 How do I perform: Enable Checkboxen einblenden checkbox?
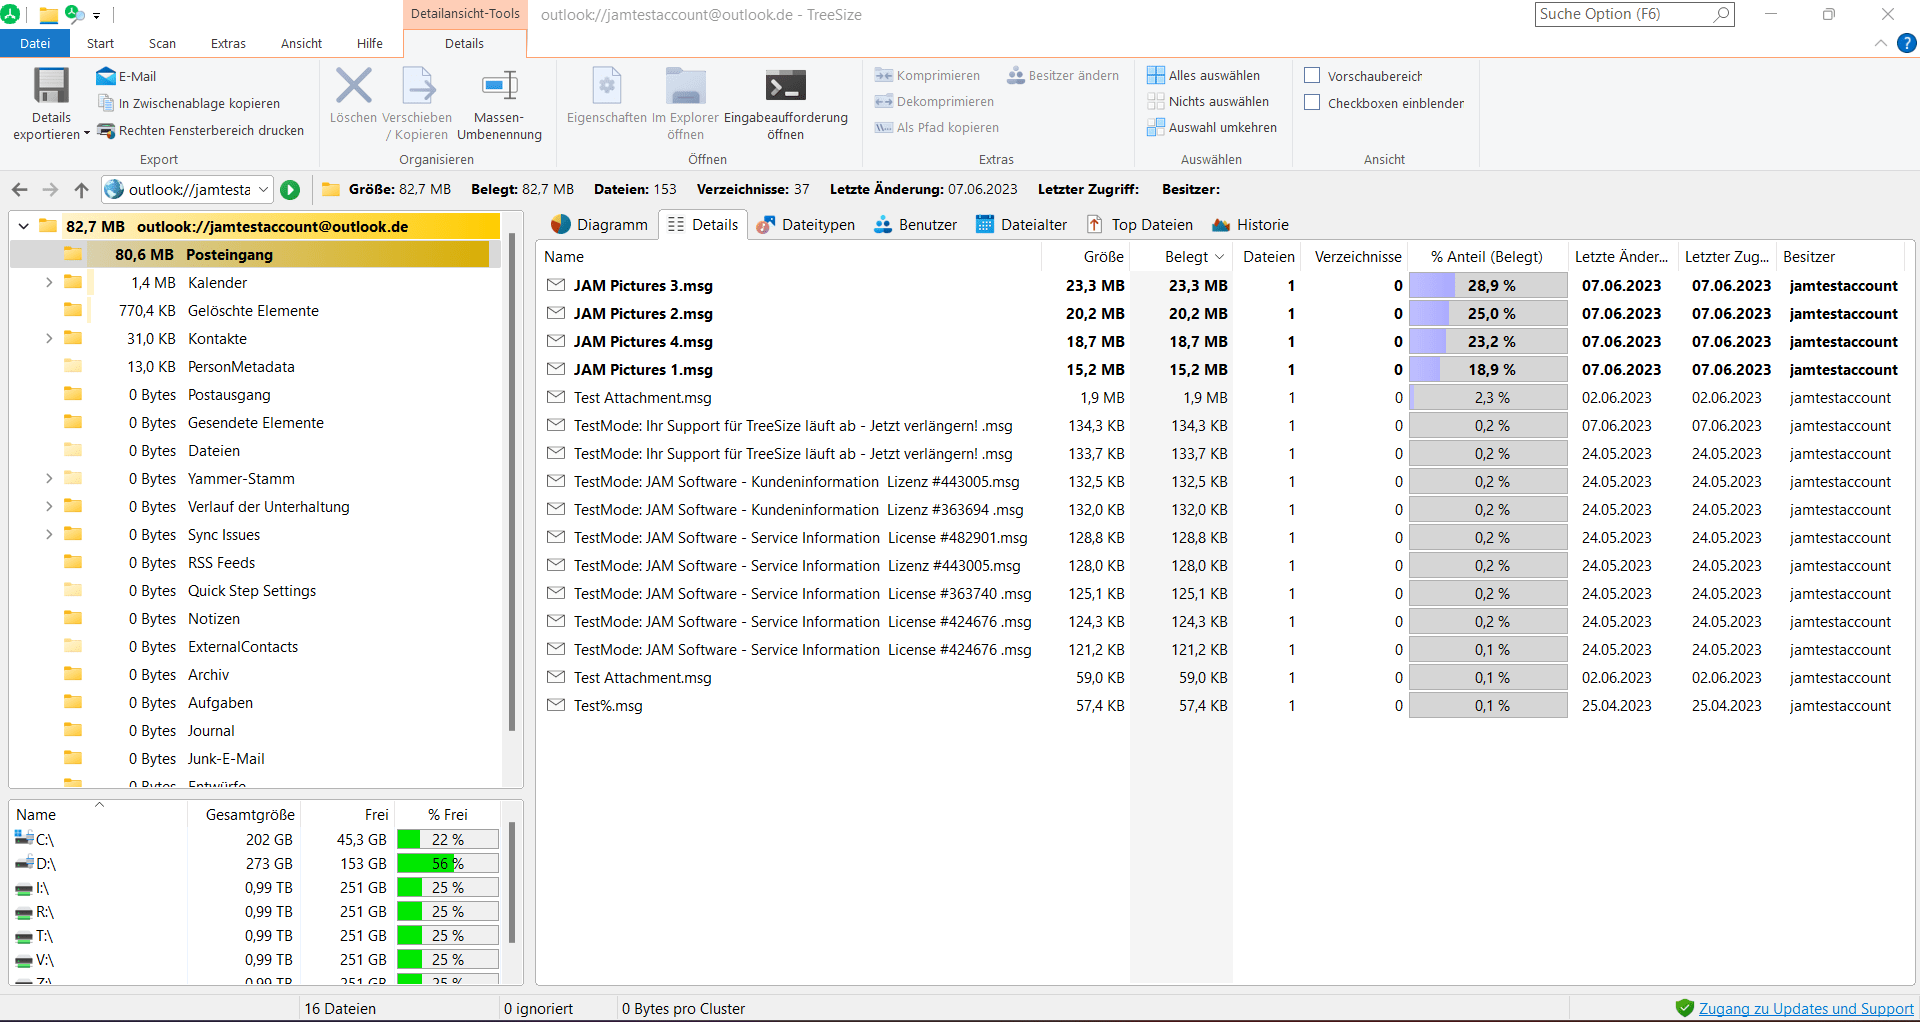coord(1312,103)
